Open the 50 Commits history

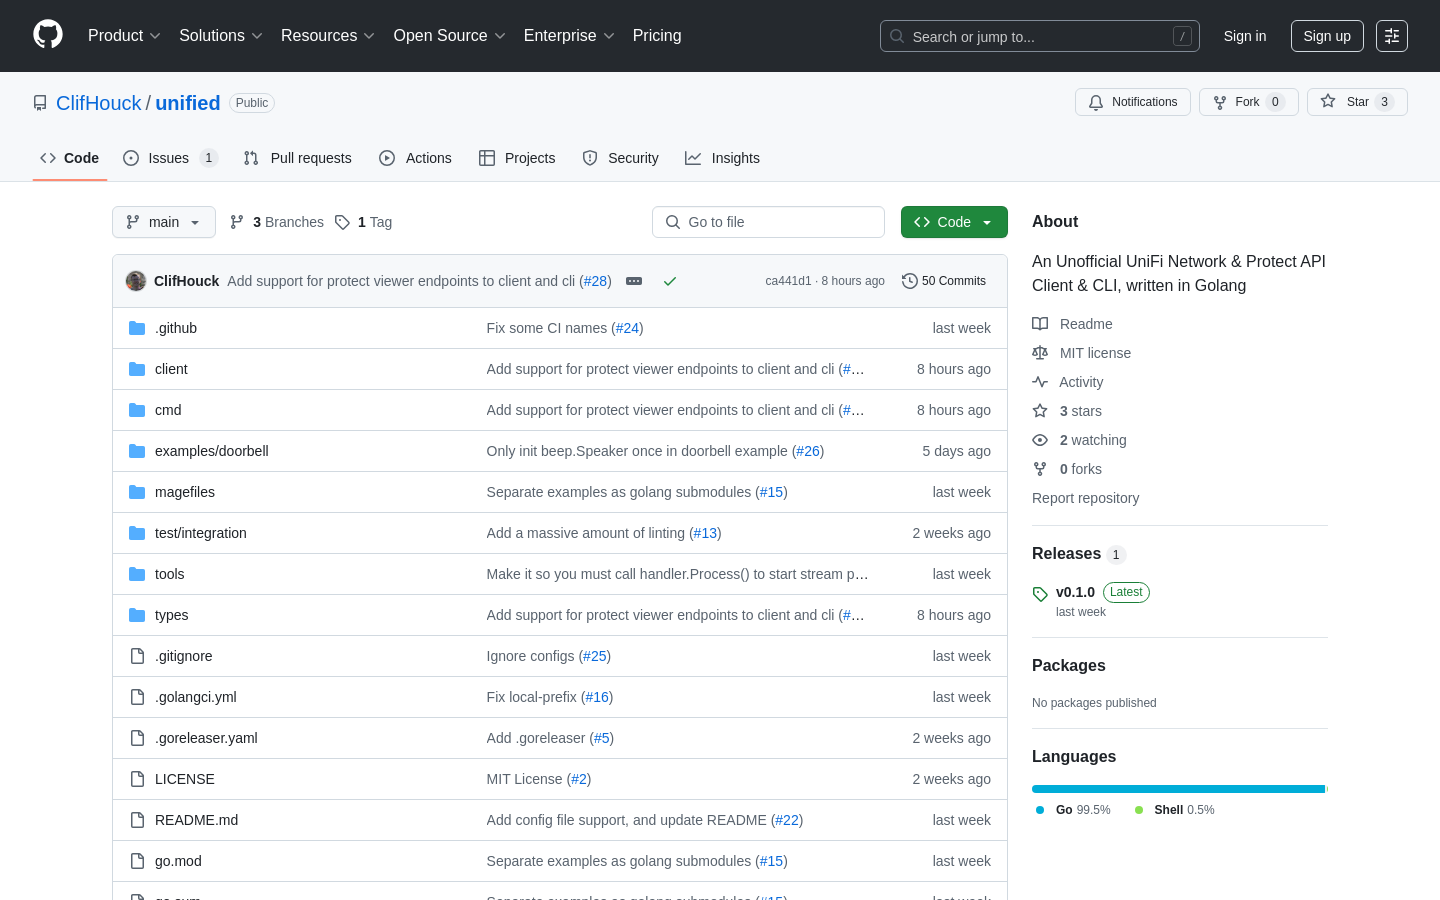point(944,281)
